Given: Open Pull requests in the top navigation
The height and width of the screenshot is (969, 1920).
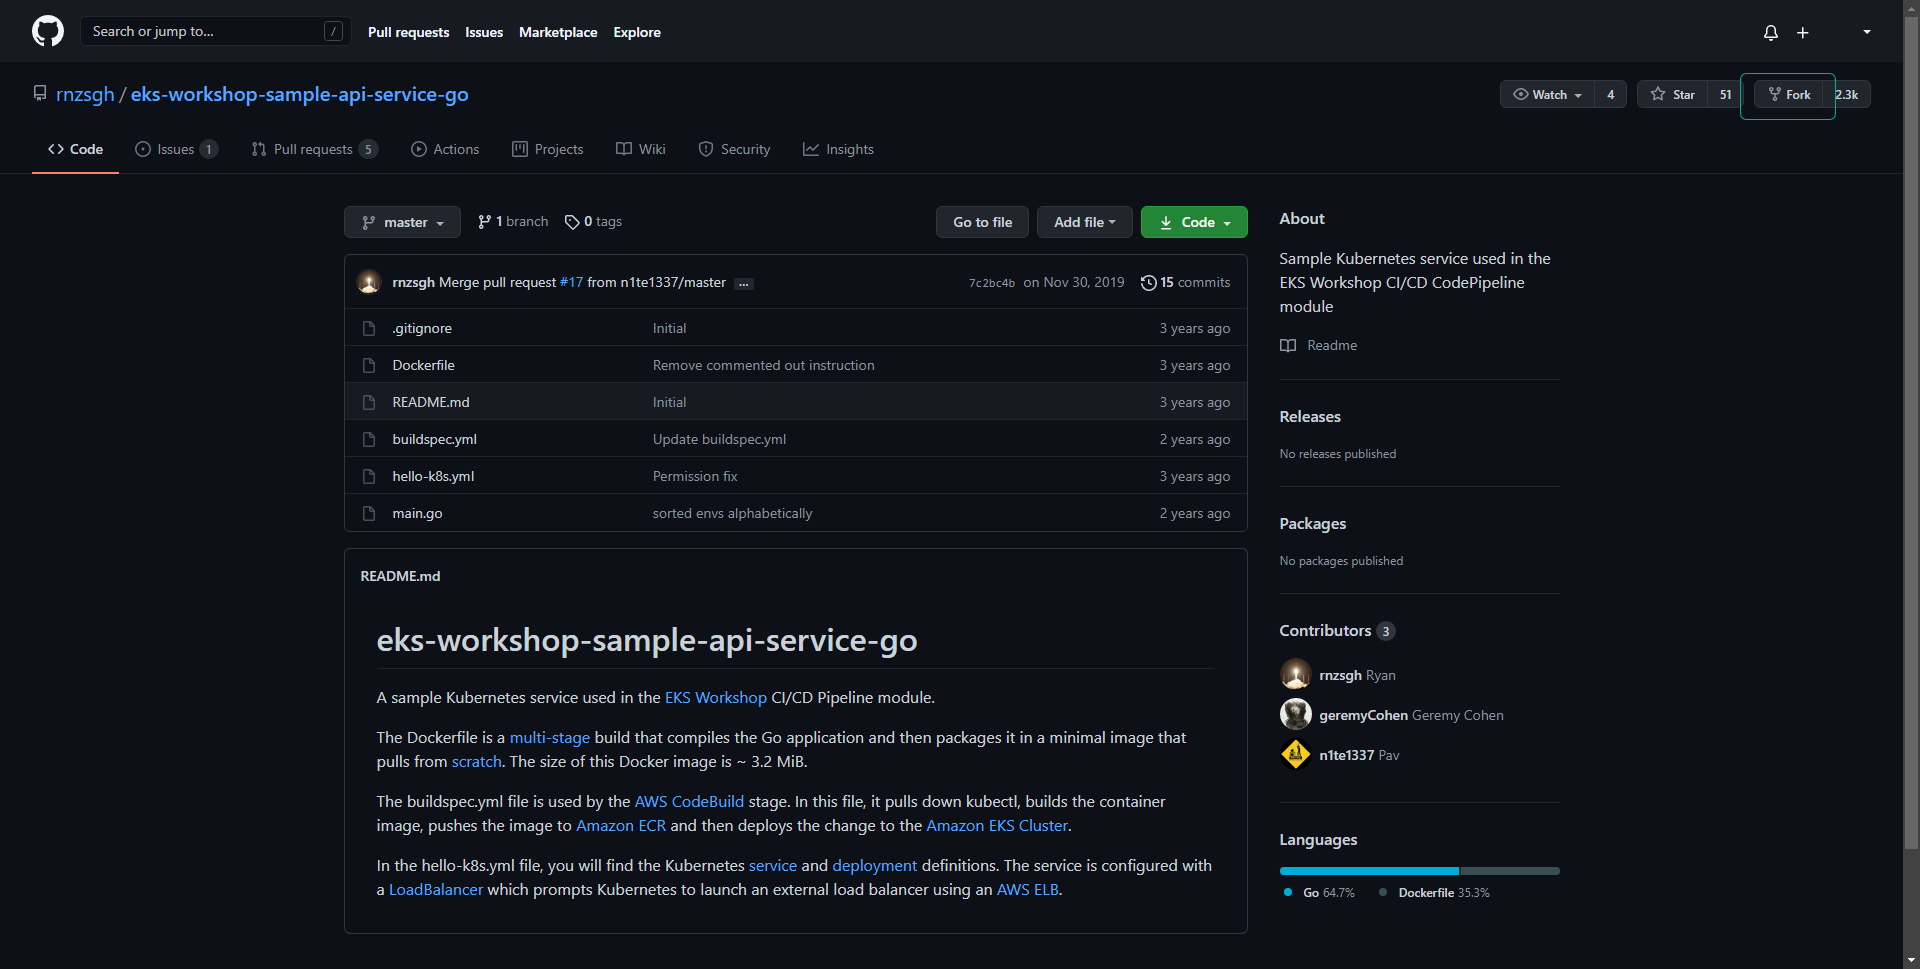Looking at the screenshot, I should pos(408,32).
